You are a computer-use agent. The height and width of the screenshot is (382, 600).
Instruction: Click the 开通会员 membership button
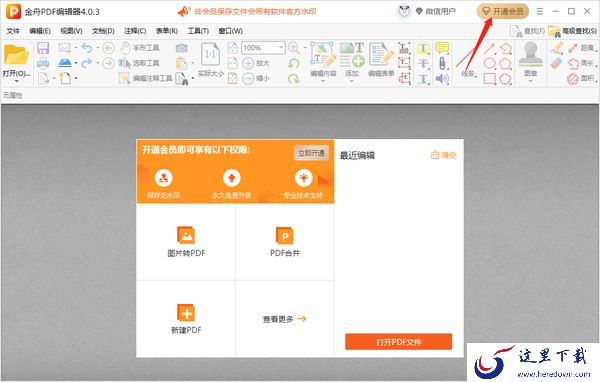pyautogui.click(x=502, y=11)
